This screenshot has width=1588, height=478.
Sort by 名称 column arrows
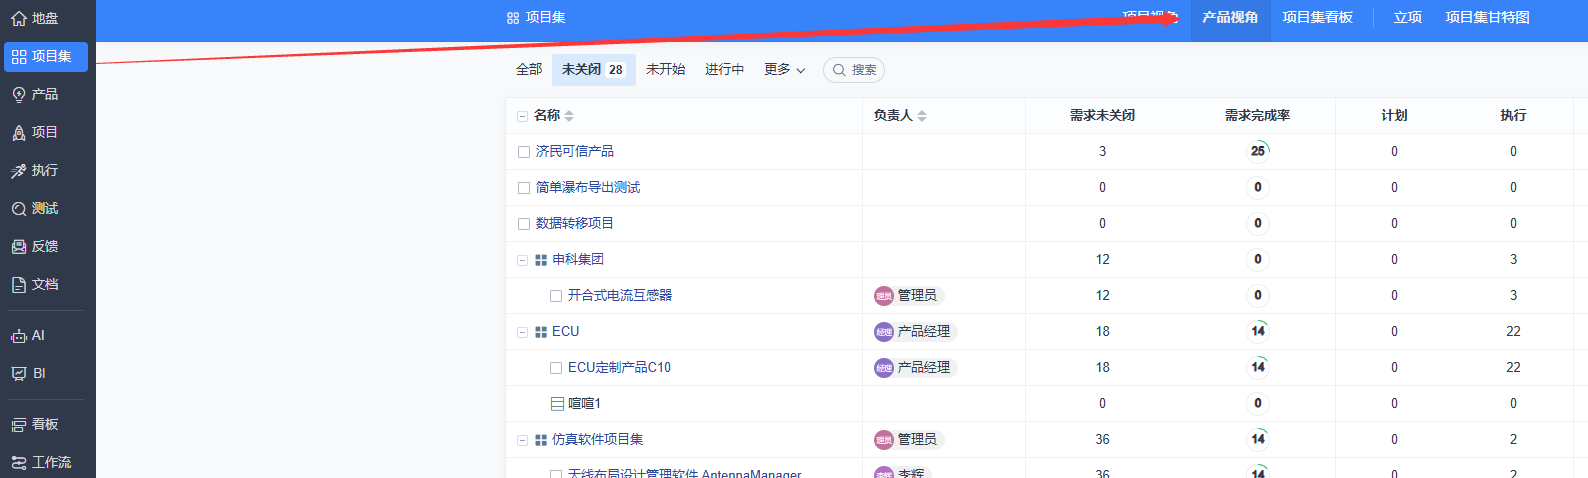569,116
